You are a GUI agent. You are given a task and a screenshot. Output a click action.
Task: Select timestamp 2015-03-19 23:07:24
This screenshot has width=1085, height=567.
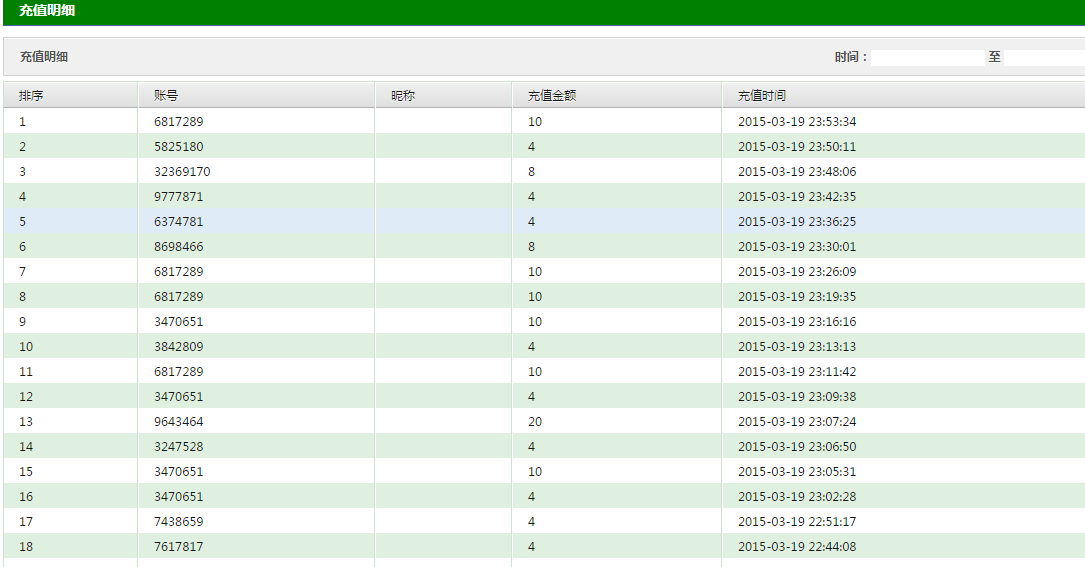pyautogui.click(x=797, y=422)
